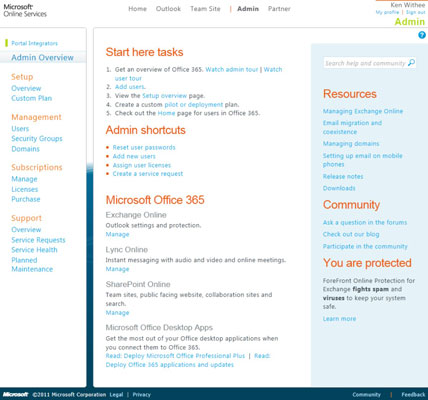Viewport: 428px width, 400px height.
Task: Click Sign out link
Action: pyautogui.click(x=416, y=12)
